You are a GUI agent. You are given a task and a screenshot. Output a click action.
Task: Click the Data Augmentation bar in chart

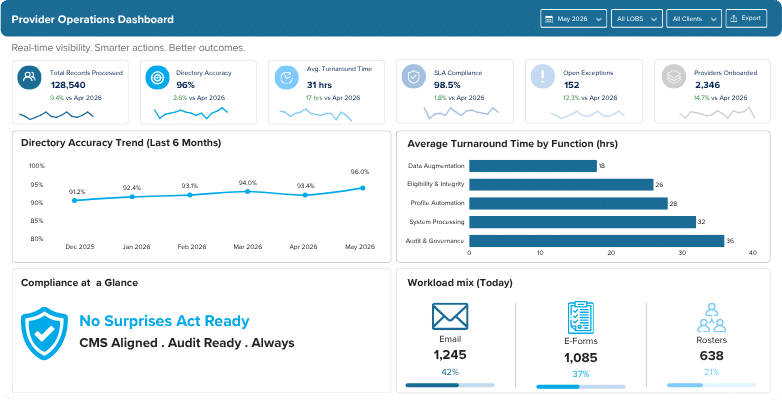point(533,166)
